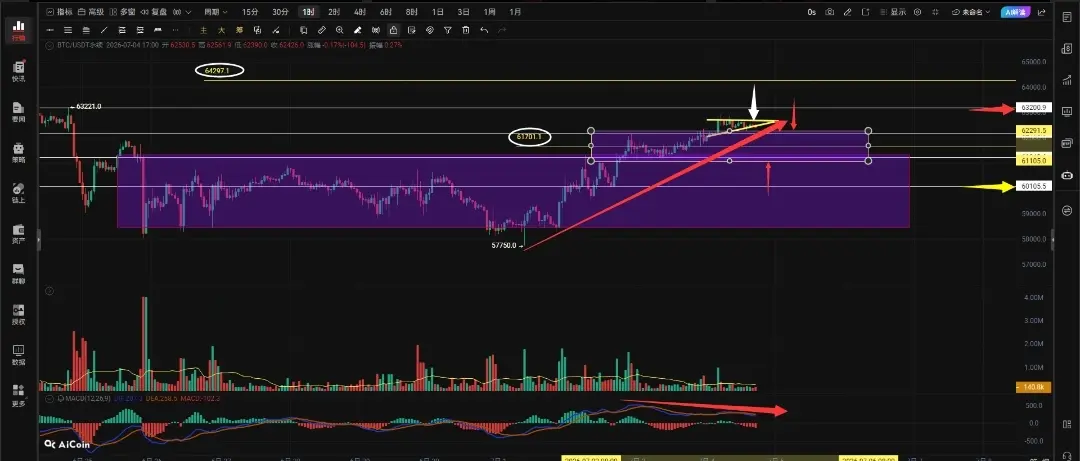This screenshot has width=1080, height=461.
Task: Click the popout window icon
Action: tap(866, 12)
